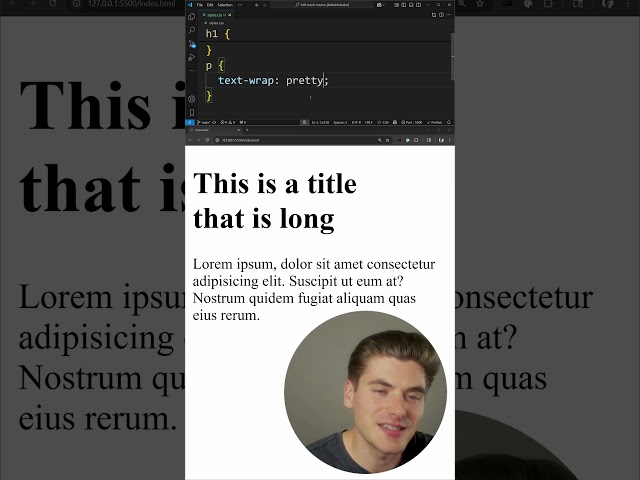Go forward using the editor navigation arrow
The image size is (640, 480).
(x=264, y=5)
